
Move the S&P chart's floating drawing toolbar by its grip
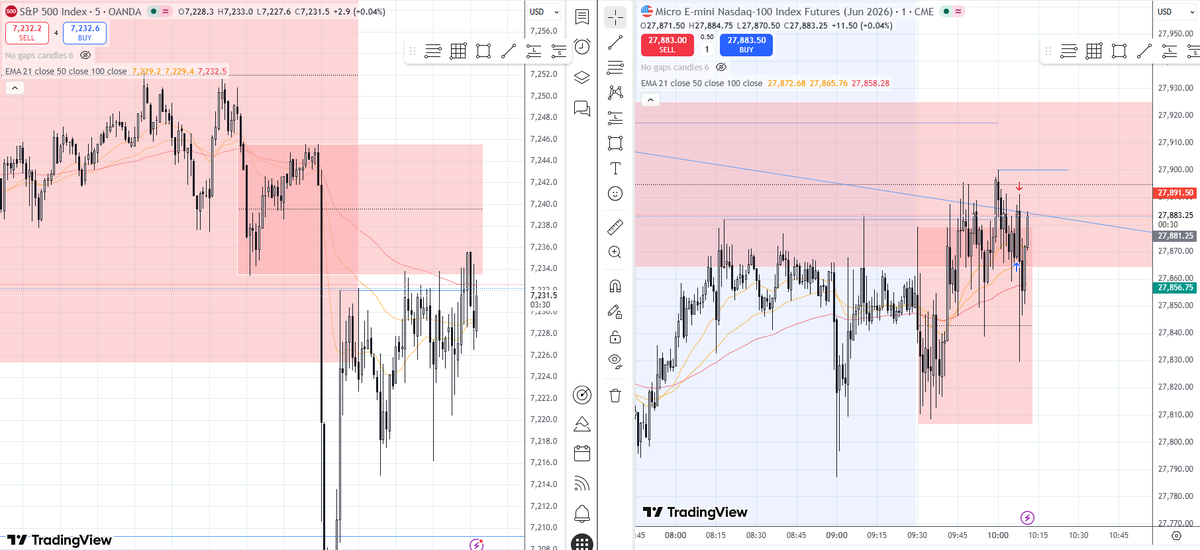(x=413, y=51)
